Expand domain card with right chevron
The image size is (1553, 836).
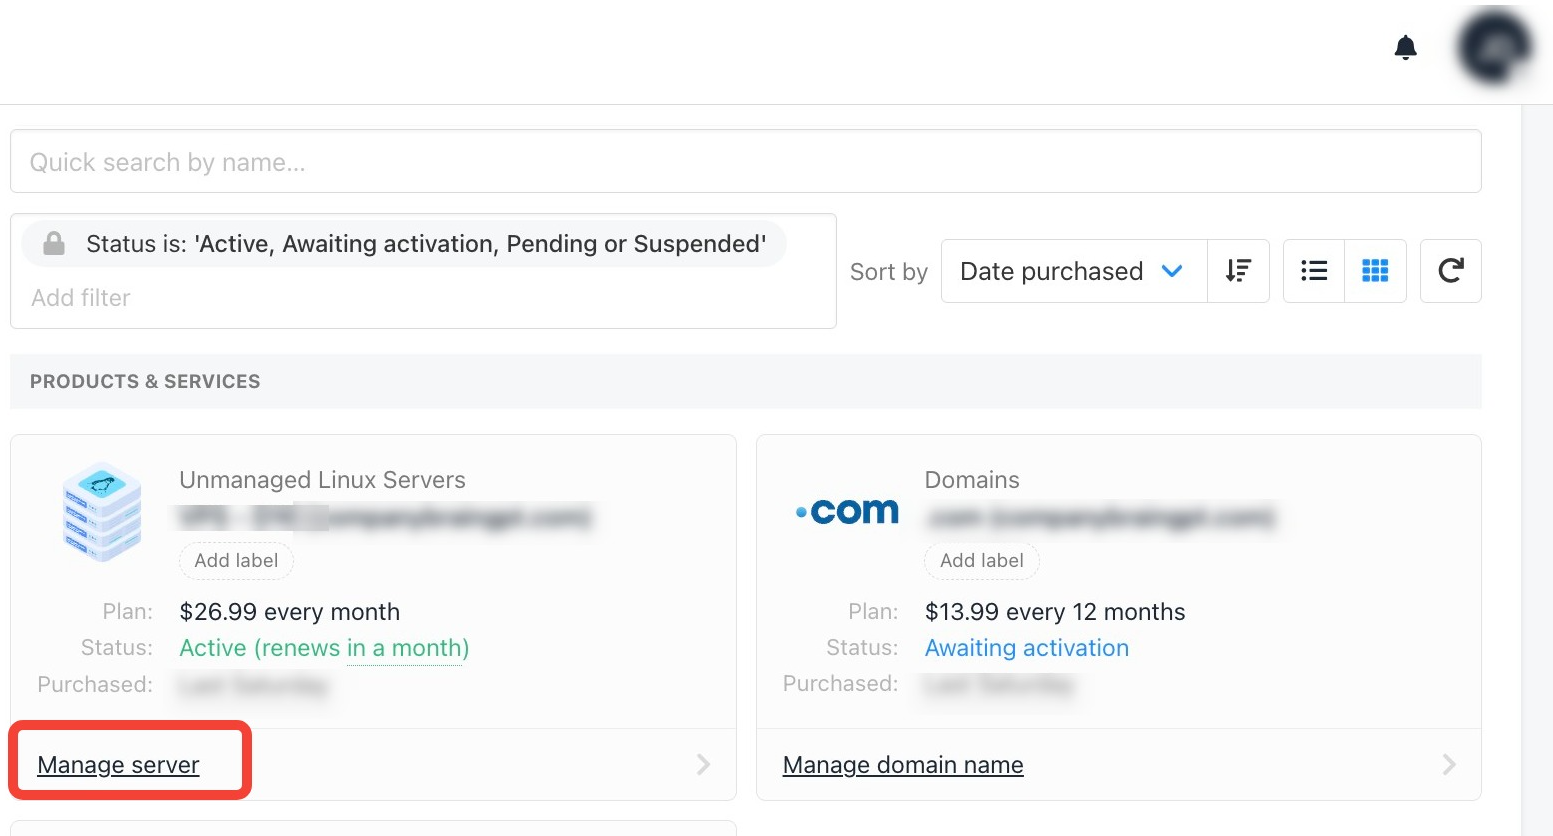pyautogui.click(x=1448, y=765)
